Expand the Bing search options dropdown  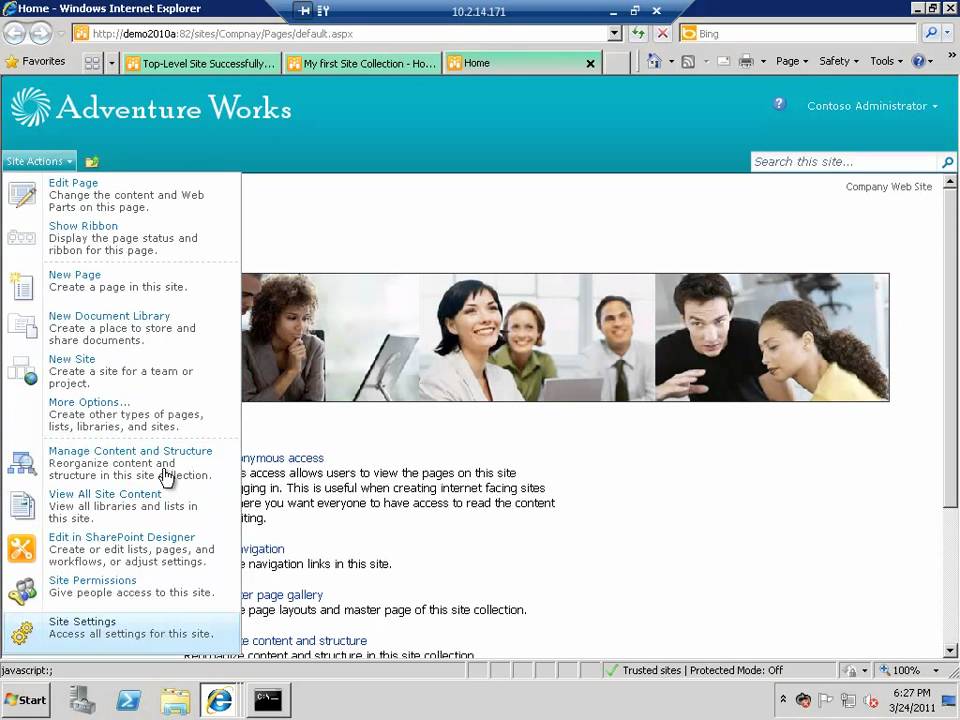pos(948,33)
